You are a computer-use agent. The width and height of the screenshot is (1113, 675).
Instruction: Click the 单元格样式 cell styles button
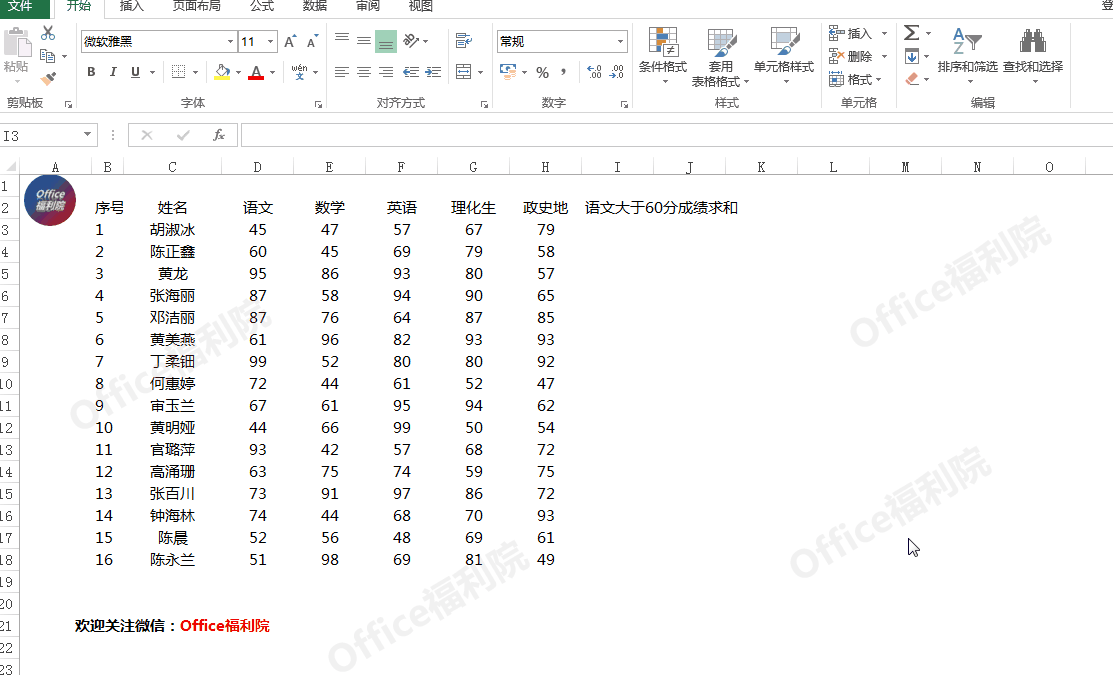click(x=784, y=56)
